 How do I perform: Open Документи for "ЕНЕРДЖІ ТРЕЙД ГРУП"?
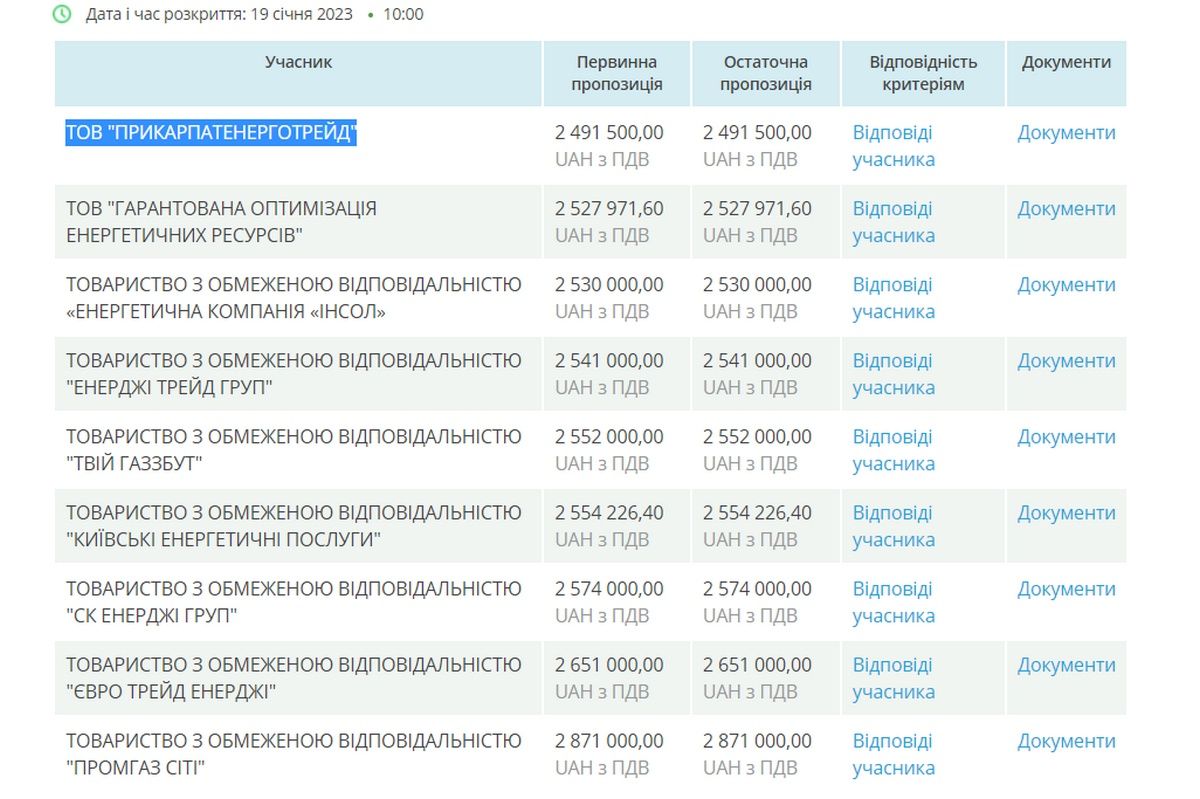(1066, 361)
